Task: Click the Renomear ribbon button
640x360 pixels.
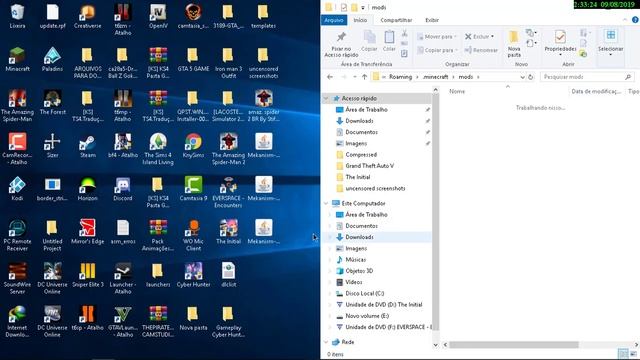Action: tap(481, 50)
